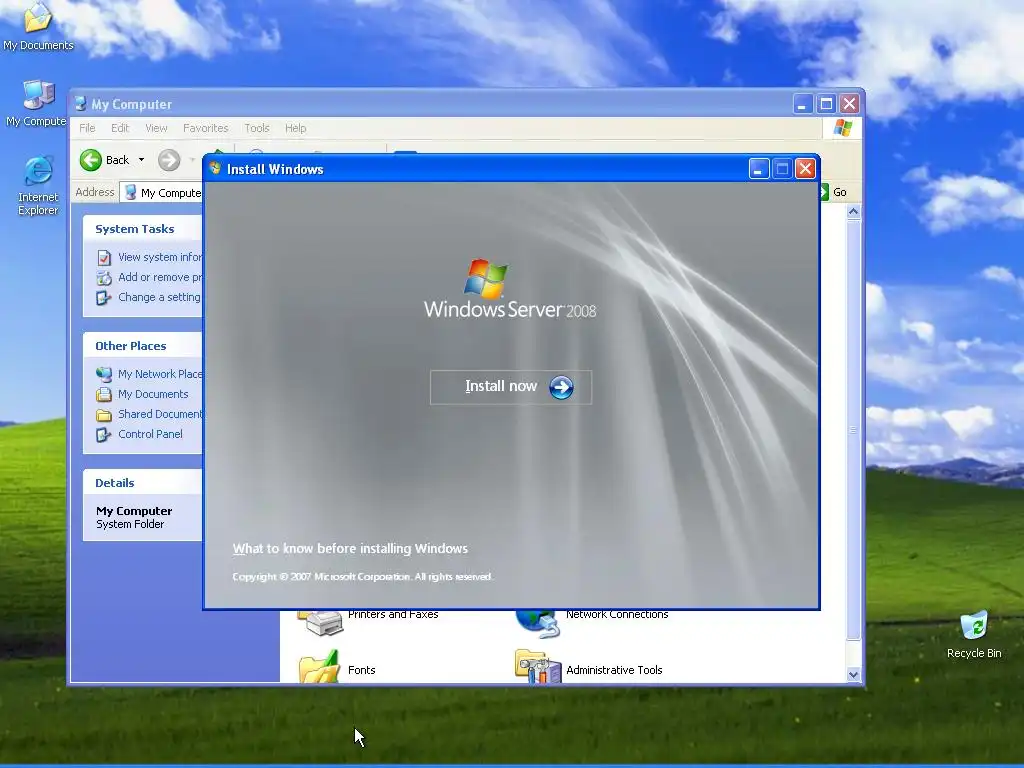Click the View system information checkmark icon

(104, 257)
